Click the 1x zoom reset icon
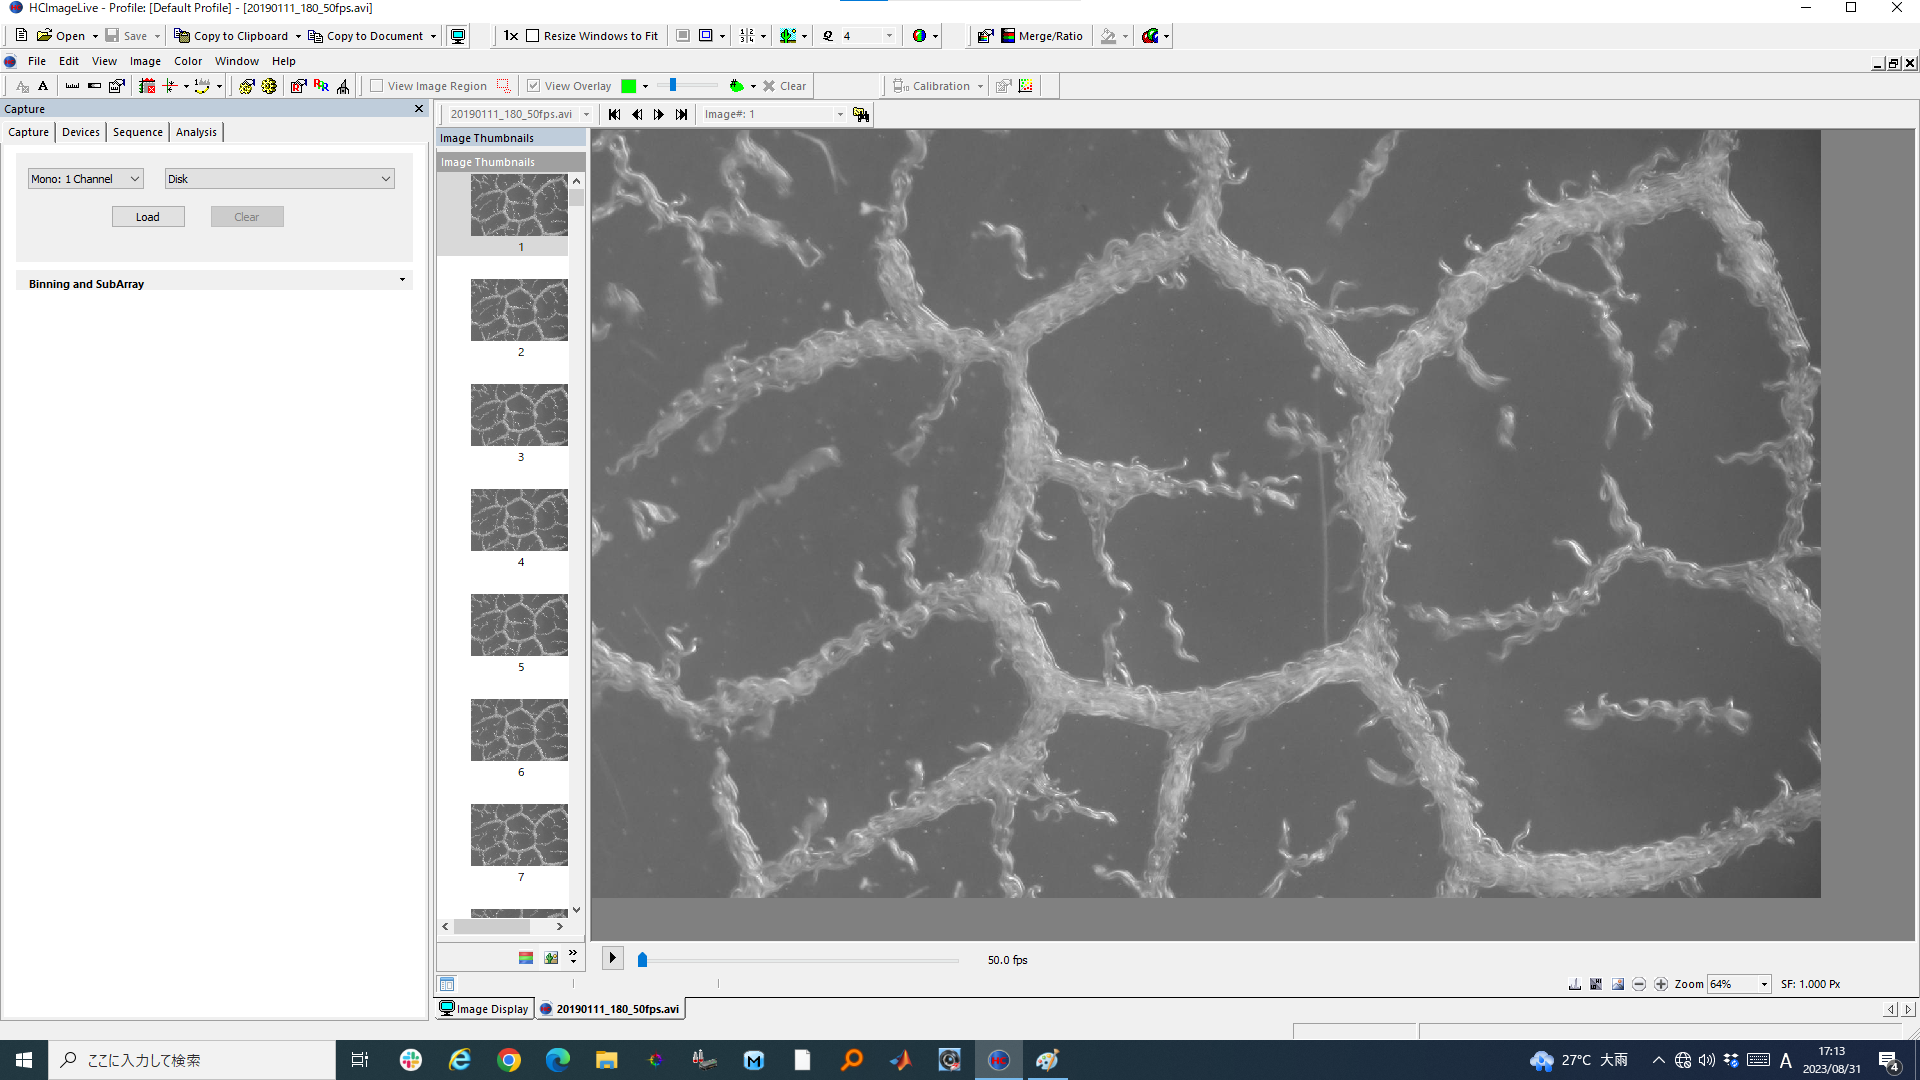 (x=510, y=36)
